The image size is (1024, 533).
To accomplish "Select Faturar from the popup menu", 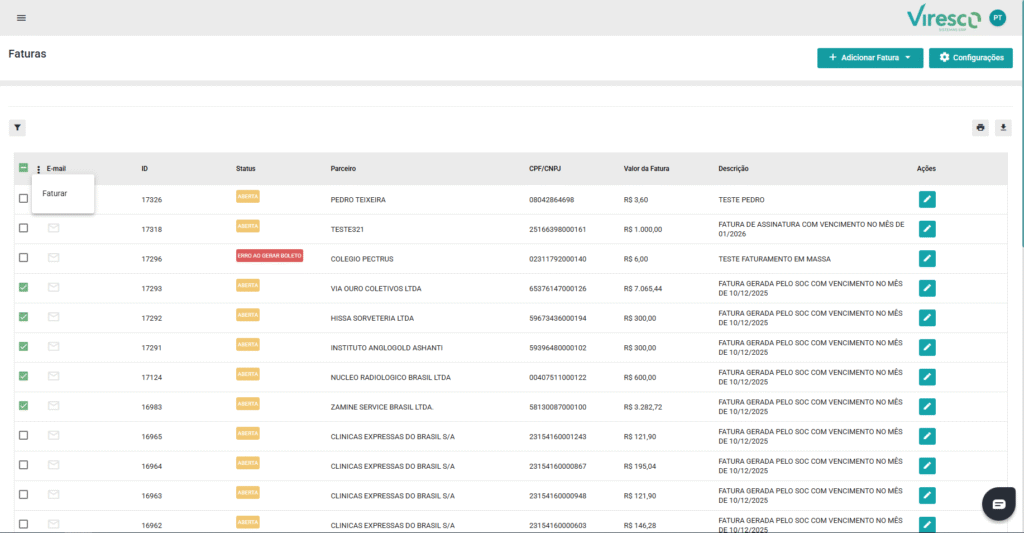I will (x=55, y=193).
